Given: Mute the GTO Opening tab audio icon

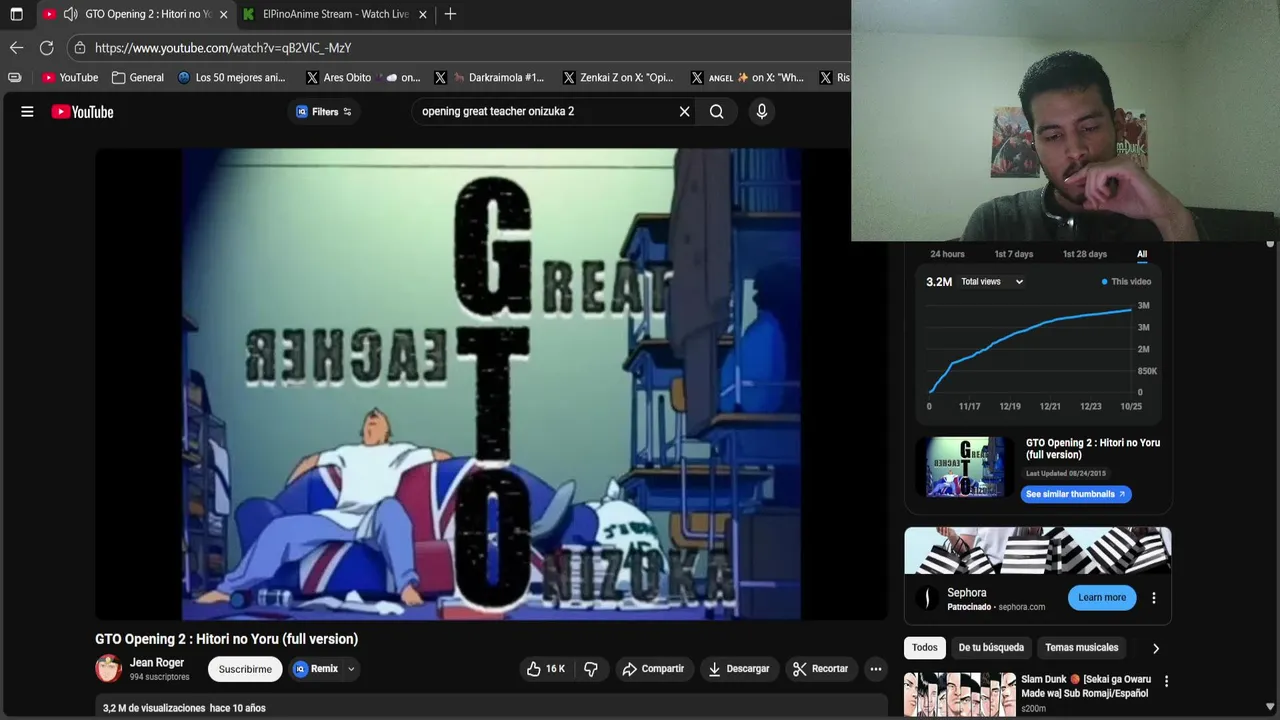Looking at the screenshot, I should (x=70, y=14).
